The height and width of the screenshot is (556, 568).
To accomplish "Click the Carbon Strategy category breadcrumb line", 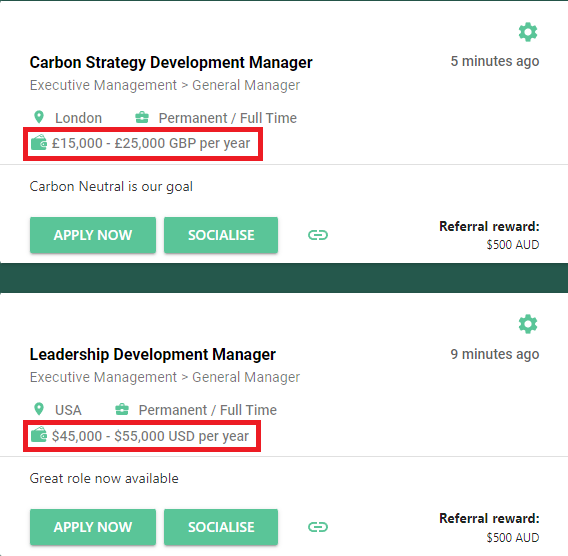I will [165, 85].
